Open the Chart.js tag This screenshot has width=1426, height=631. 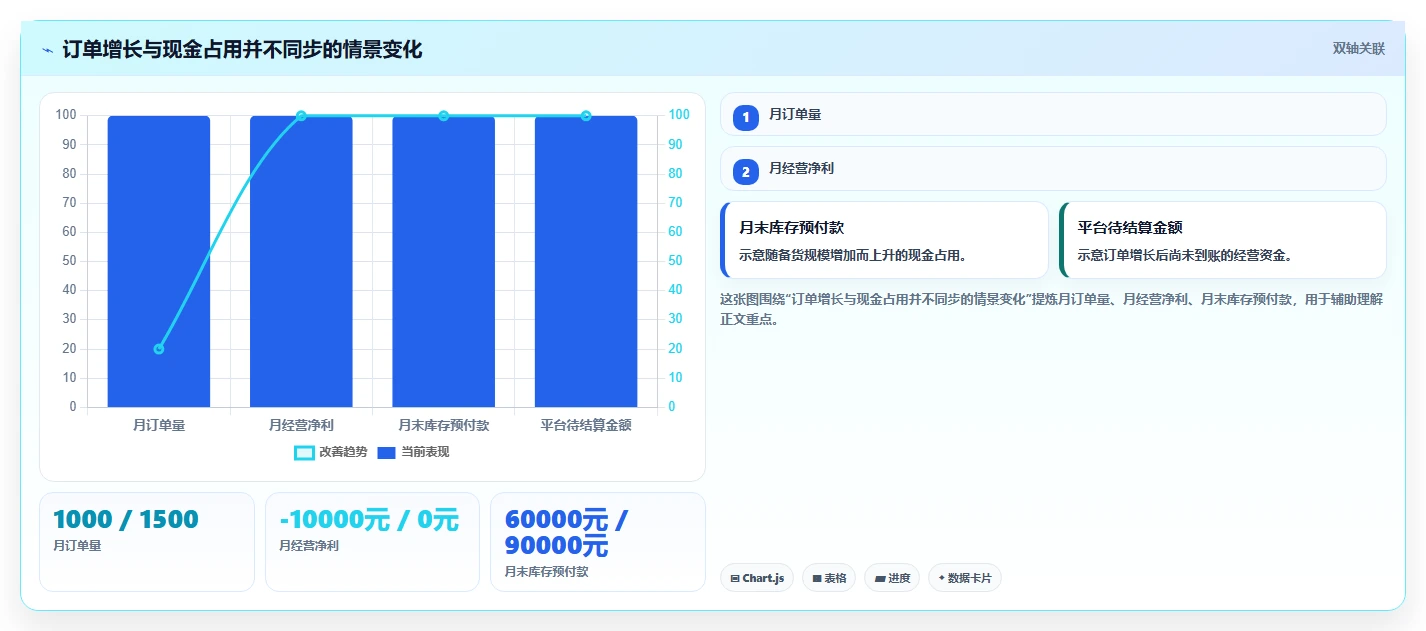tap(757, 578)
